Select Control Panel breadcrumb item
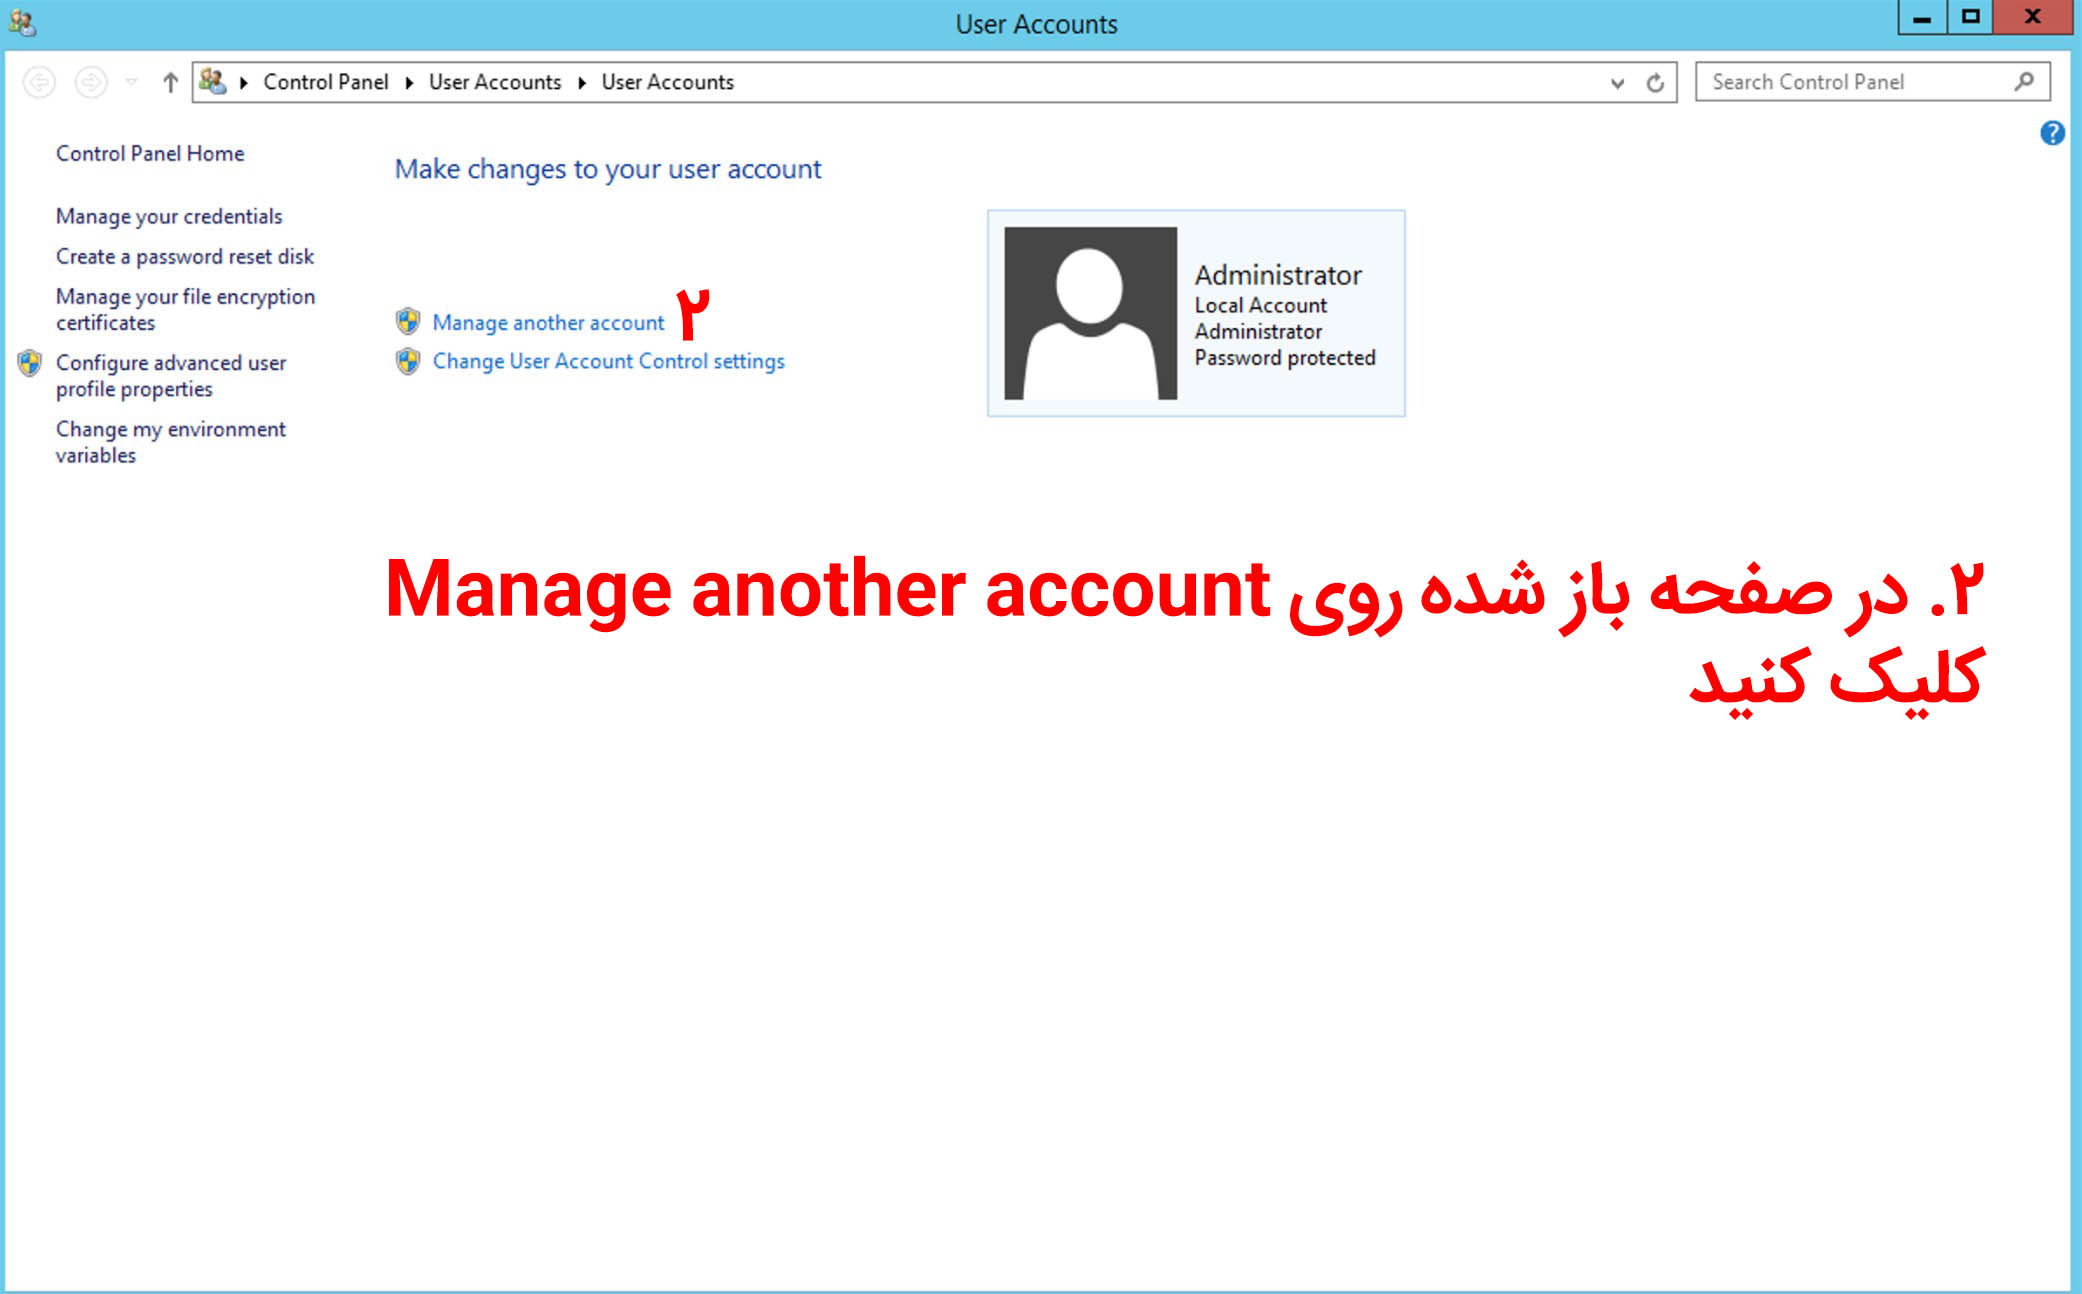The width and height of the screenshot is (2082, 1294). coord(325,82)
